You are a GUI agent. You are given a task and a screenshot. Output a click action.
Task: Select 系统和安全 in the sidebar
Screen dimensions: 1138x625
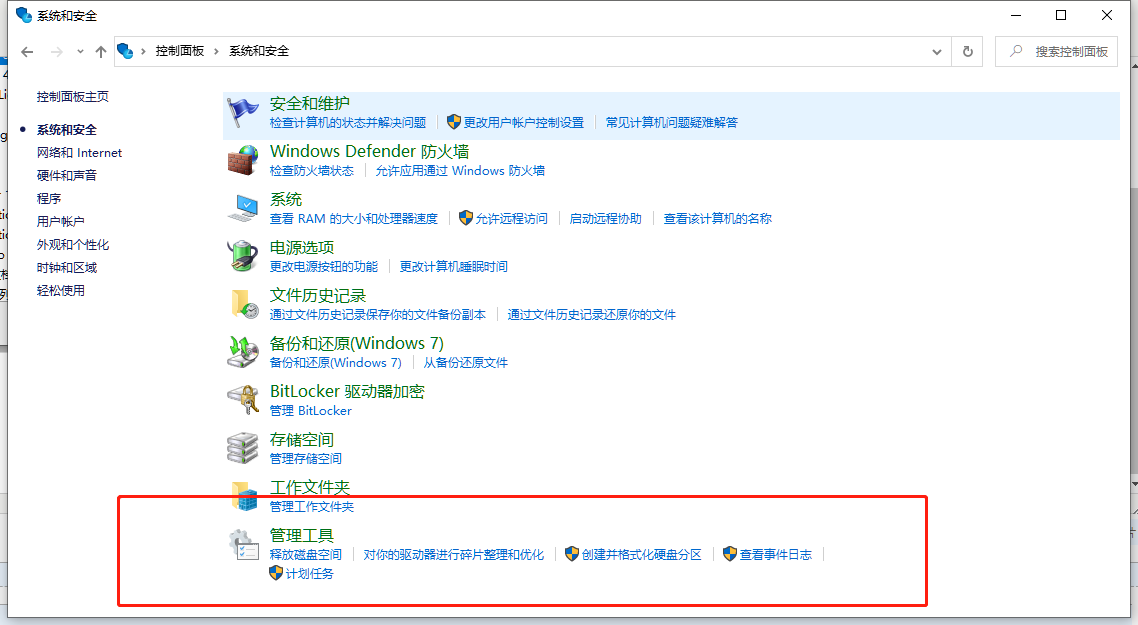click(x=67, y=130)
